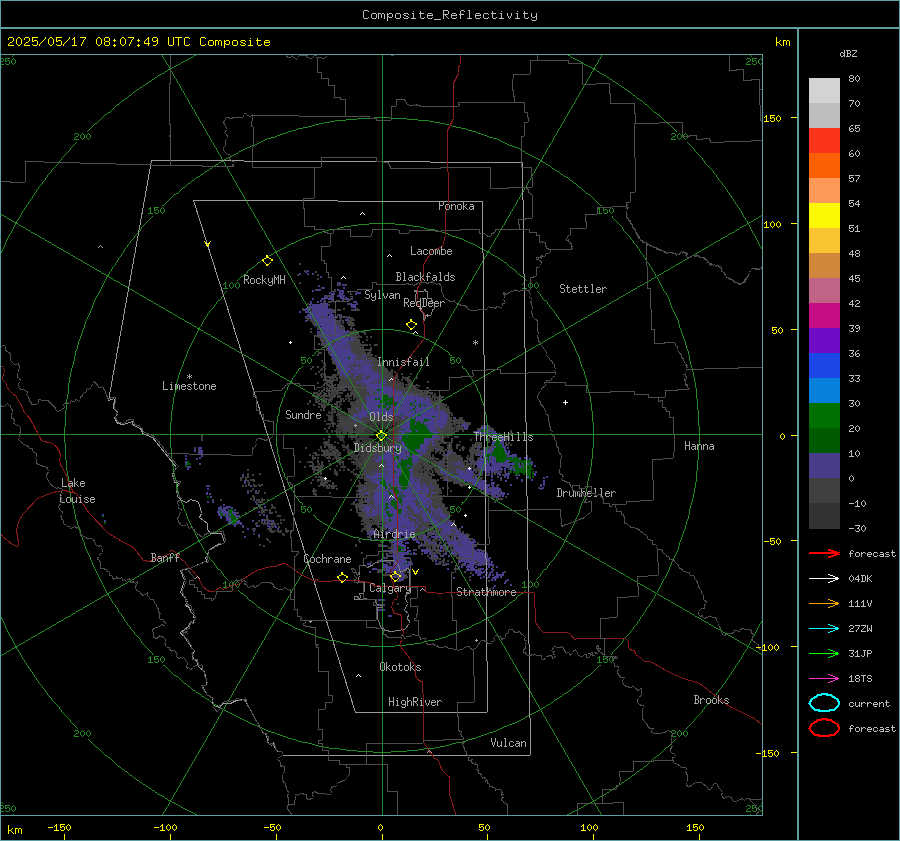Click the yellow diamond marker near RockyMH
Viewport: 900px width, 841px height.
tap(267, 261)
